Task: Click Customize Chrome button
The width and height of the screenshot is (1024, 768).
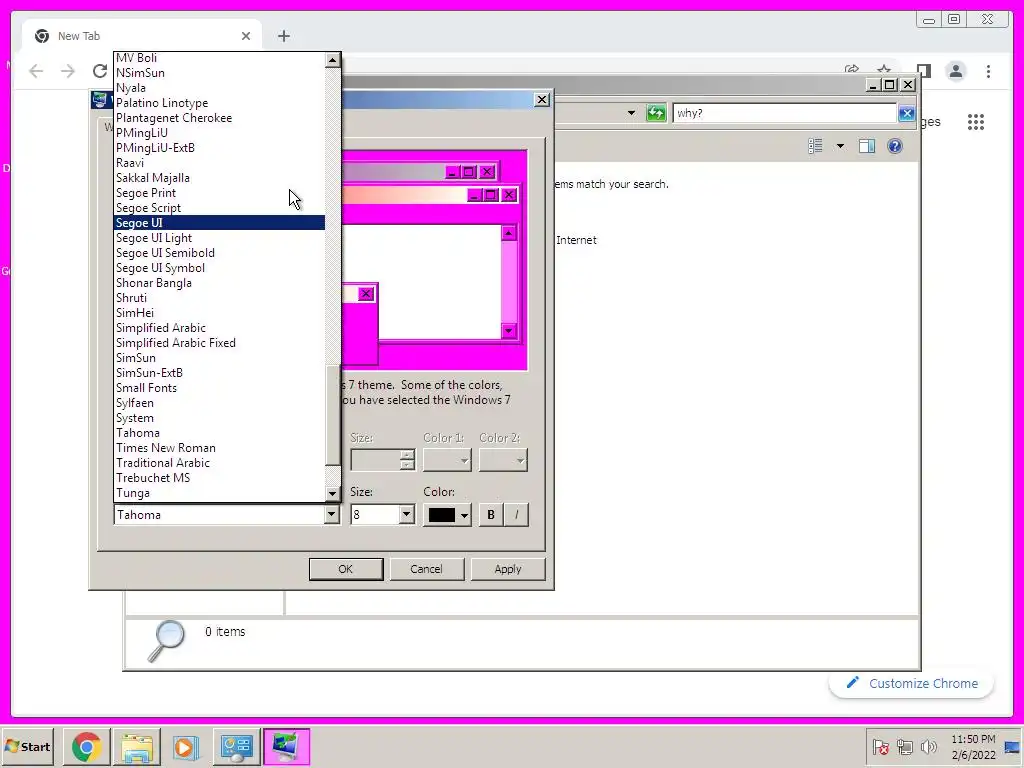Action: pos(912,683)
